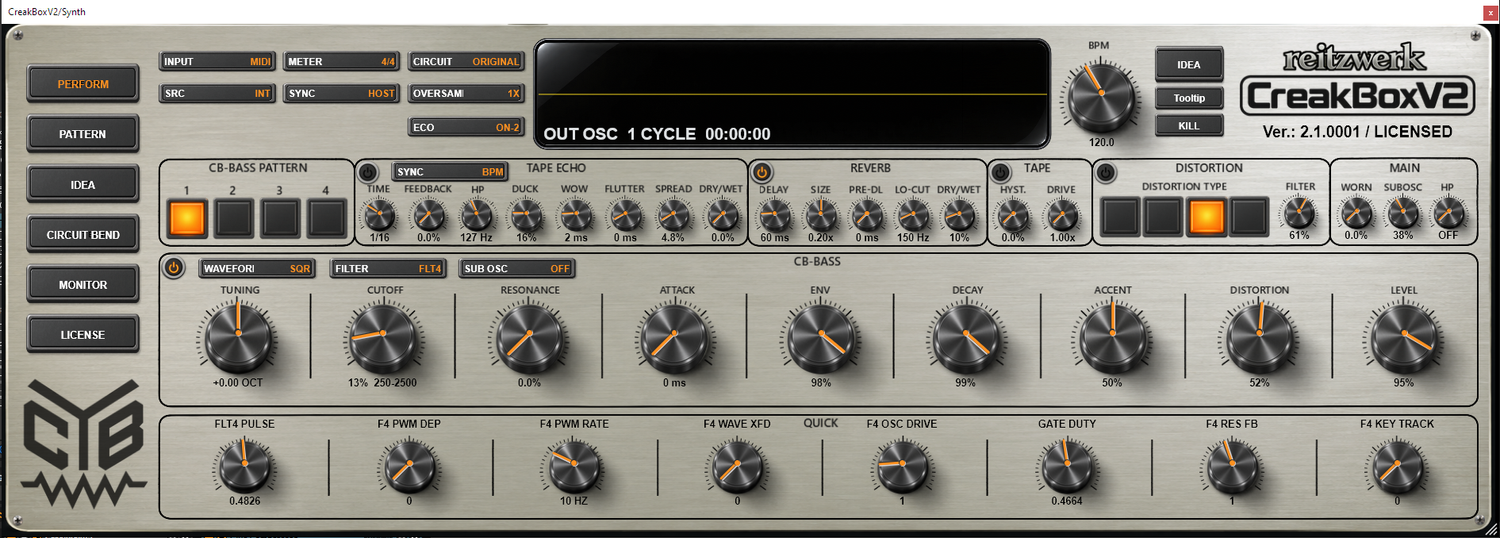Toggle the Reverb power button
Viewport: 1500px width, 538px height.
(x=762, y=172)
